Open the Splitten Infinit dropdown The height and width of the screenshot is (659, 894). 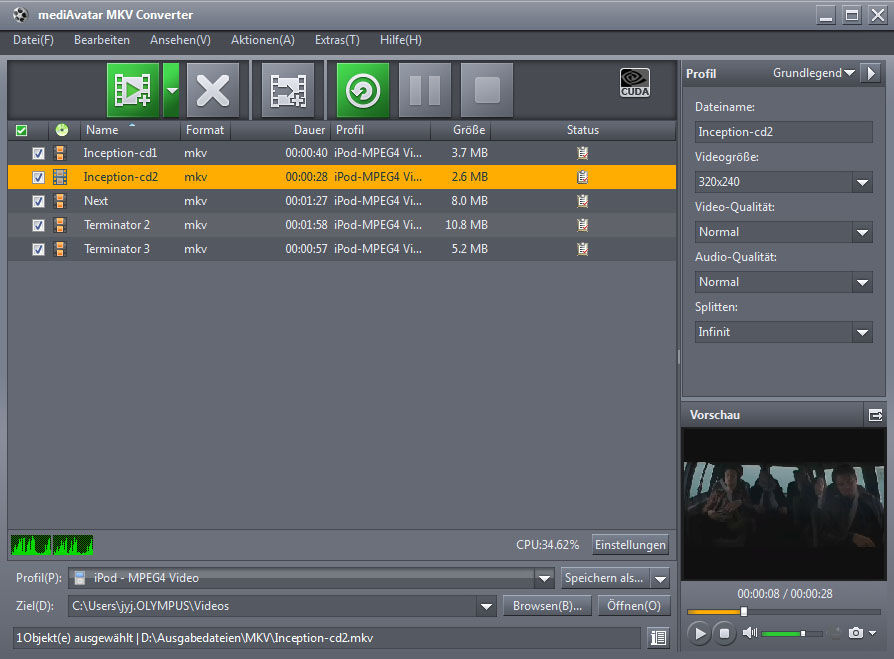pyautogui.click(x=862, y=332)
